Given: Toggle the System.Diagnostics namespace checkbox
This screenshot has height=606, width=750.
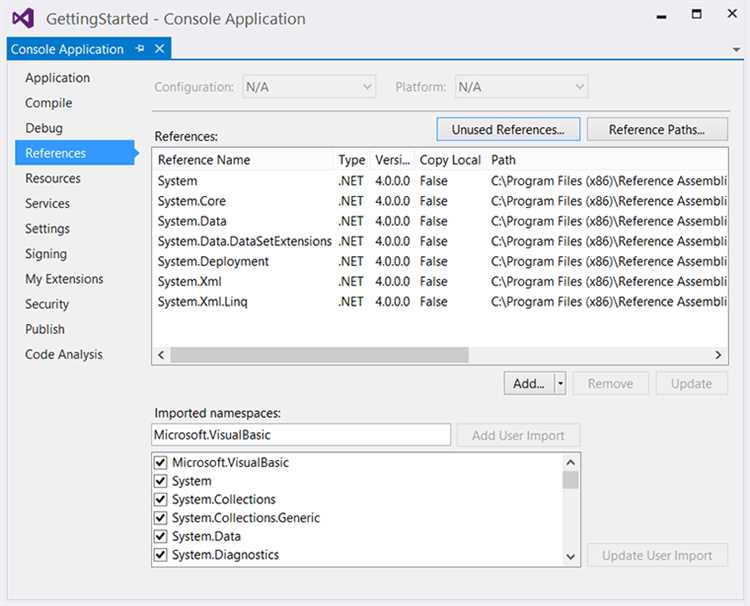Looking at the screenshot, I should (x=161, y=554).
